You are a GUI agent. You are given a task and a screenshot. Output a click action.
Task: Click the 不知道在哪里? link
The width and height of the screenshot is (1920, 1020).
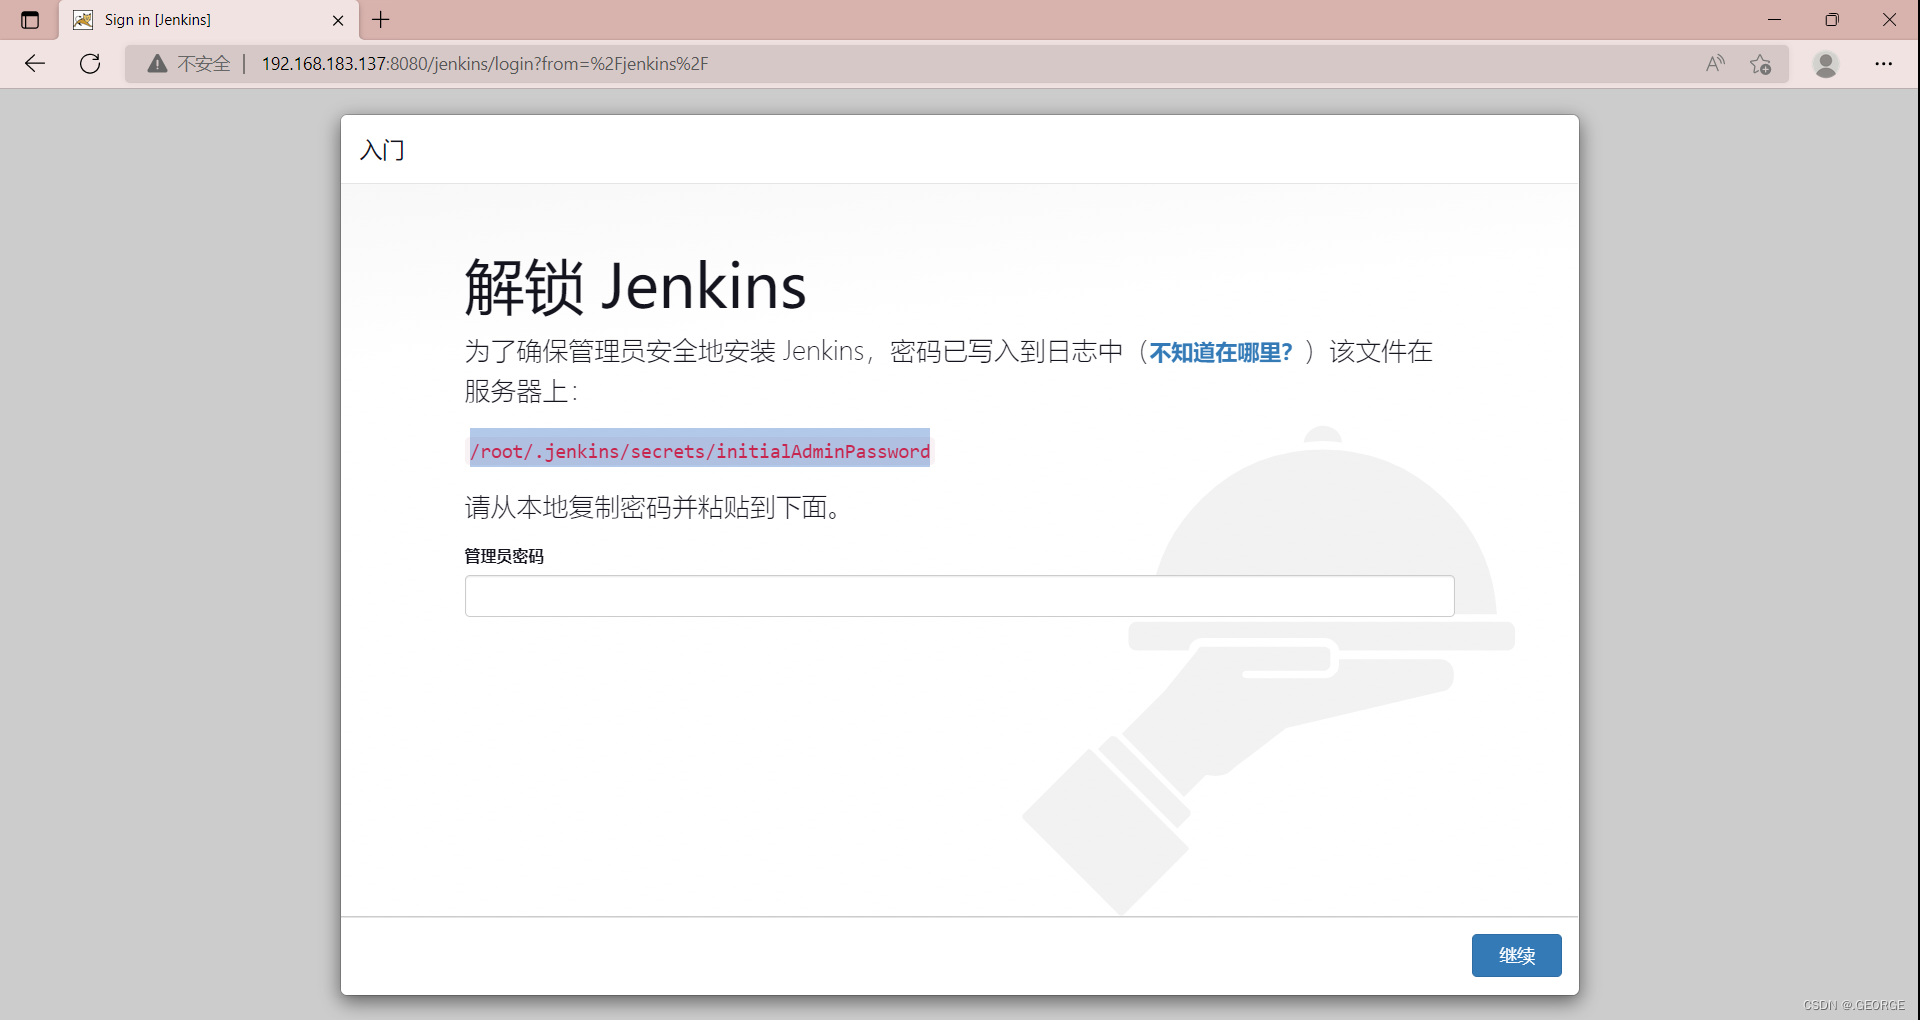1221,352
